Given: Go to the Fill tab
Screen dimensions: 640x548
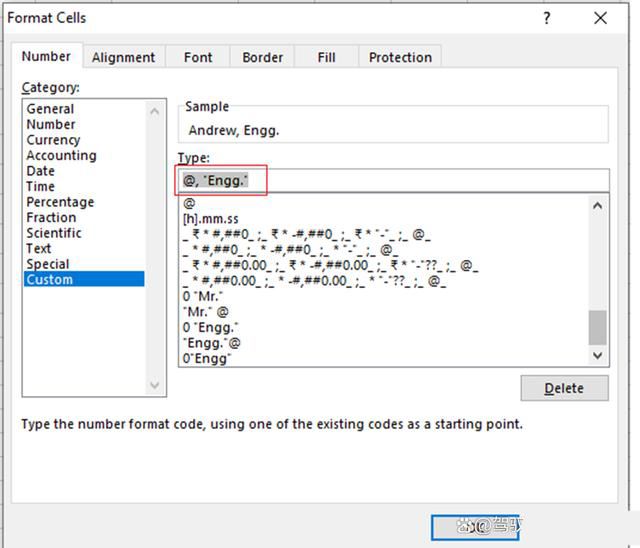Looking at the screenshot, I should [x=327, y=57].
